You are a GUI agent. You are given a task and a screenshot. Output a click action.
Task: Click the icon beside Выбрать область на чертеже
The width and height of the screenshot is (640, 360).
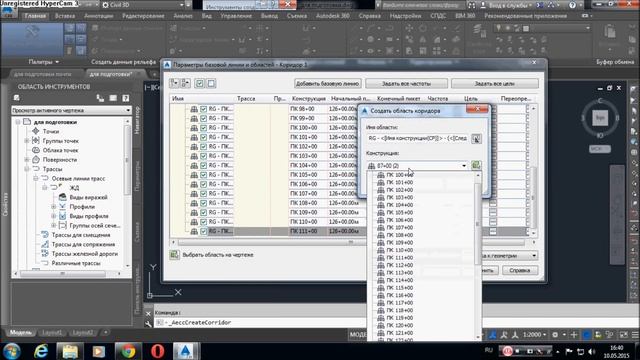click(x=174, y=255)
